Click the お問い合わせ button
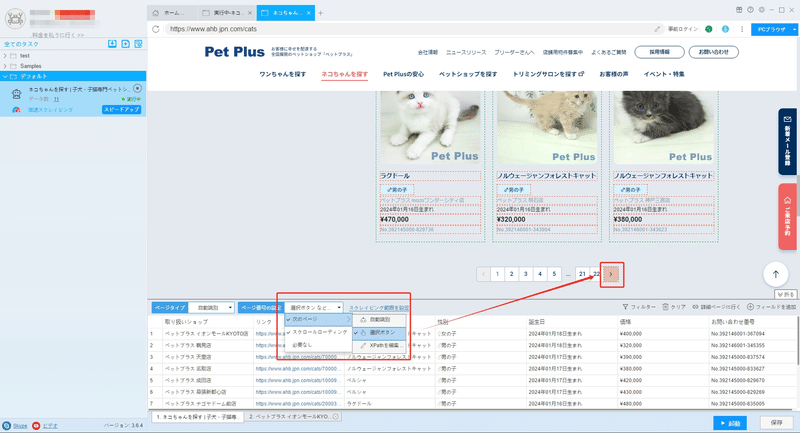 [x=713, y=52]
